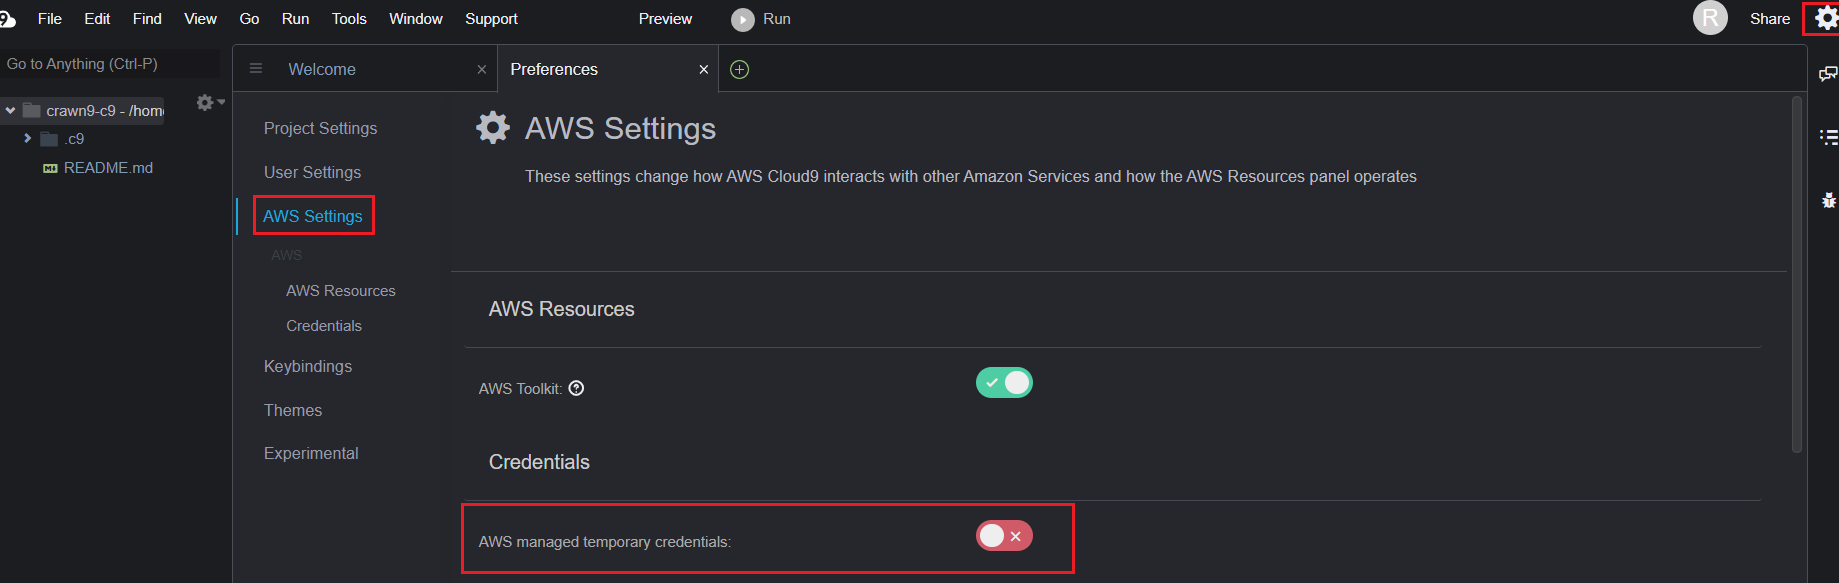Open Project Settings section
Screen dimensions: 1839x583
tap(320, 128)
